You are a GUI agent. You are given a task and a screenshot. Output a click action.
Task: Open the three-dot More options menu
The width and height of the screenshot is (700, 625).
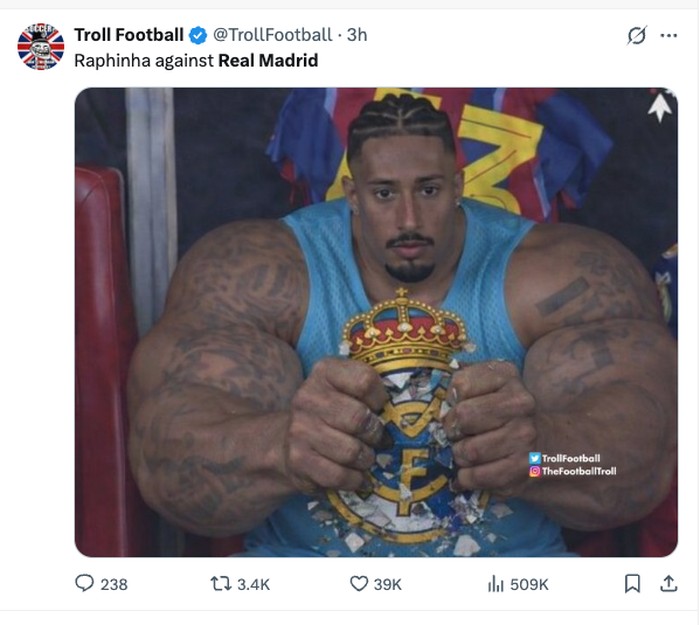tap(668, 35)
